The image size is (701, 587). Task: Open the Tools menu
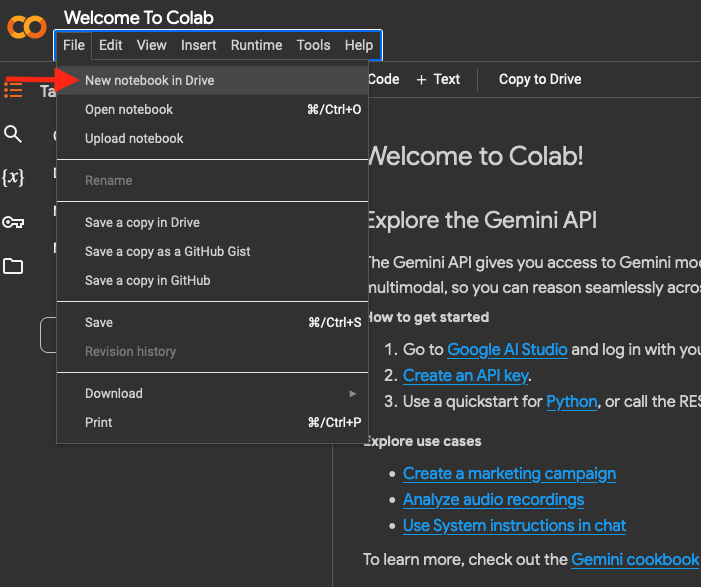(313, 45)
